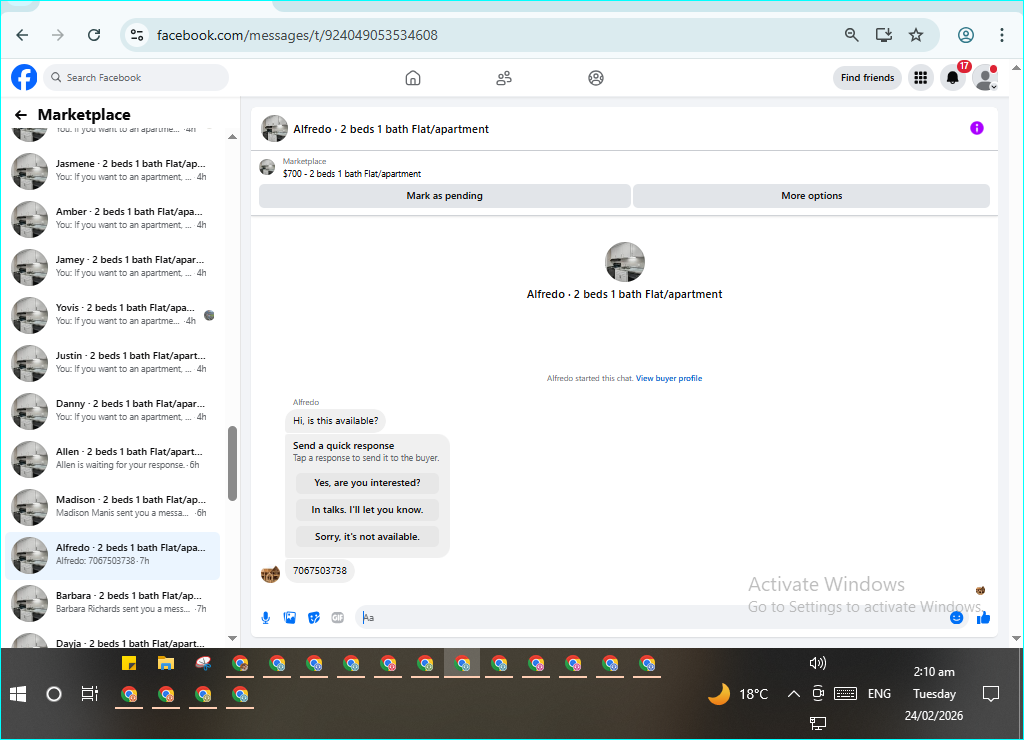This screenshot has height=740, width=1024.
Task: Open Madison's conversation in the list
Action: point(112,506)
